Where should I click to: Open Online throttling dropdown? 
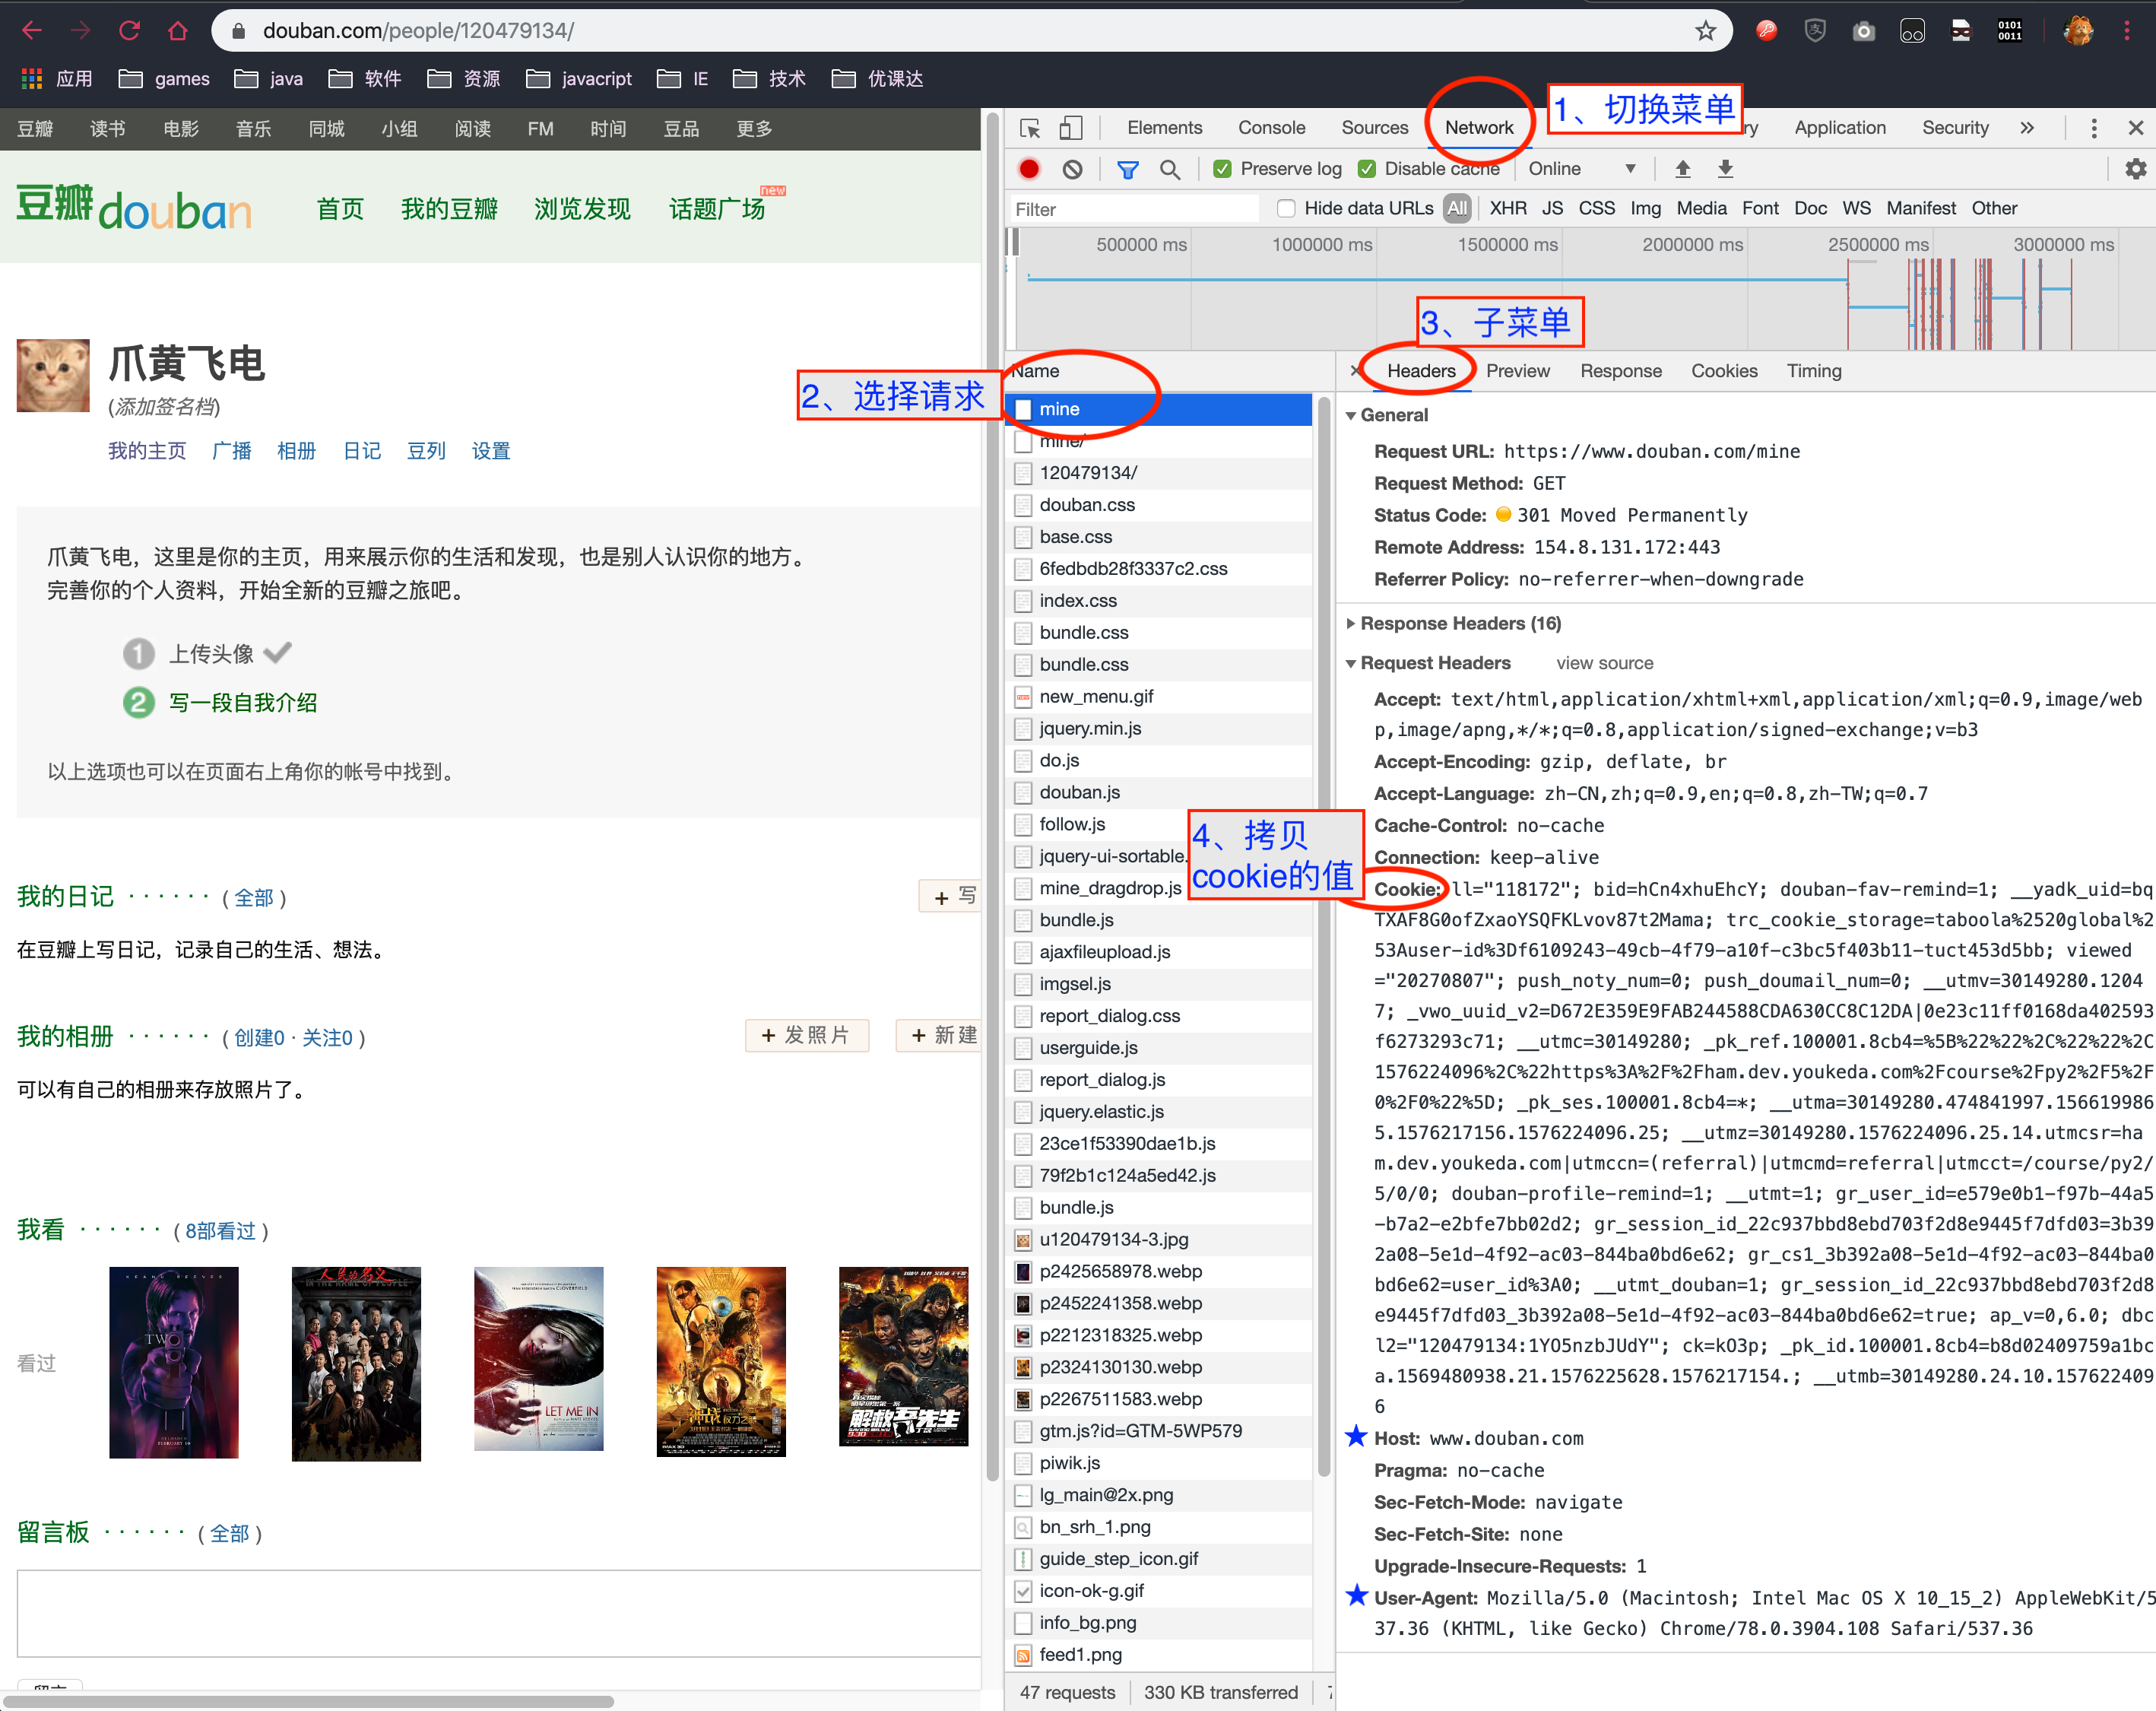click(x=1581, y=169)
